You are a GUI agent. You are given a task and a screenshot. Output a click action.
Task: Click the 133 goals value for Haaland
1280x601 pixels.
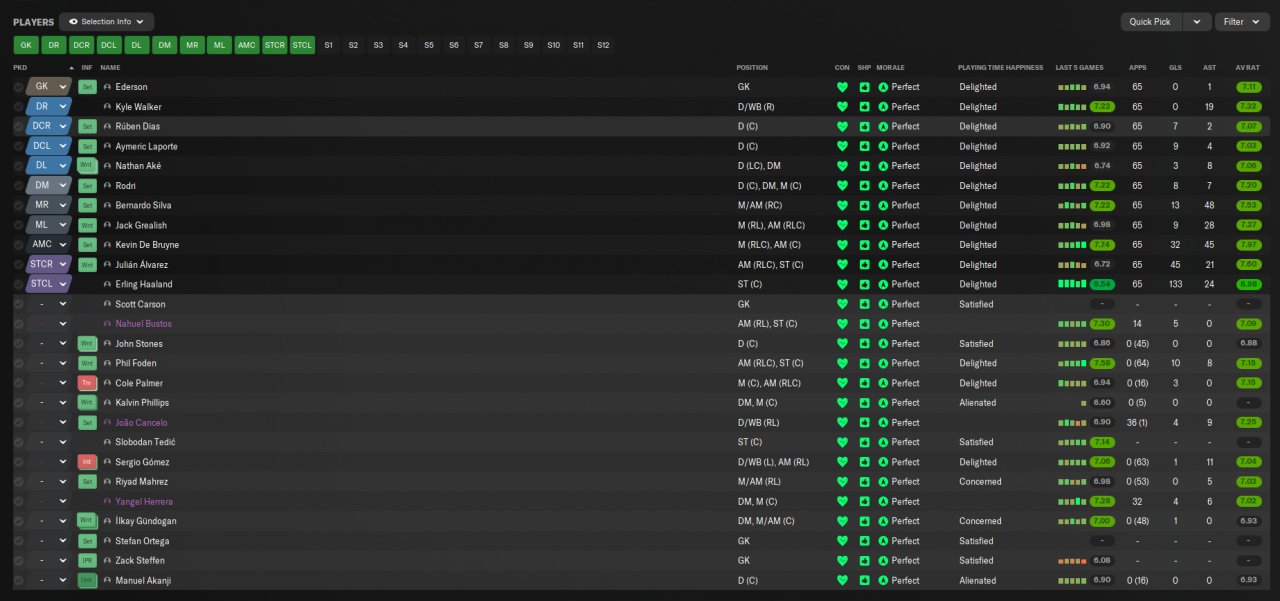pos(1175,284)
